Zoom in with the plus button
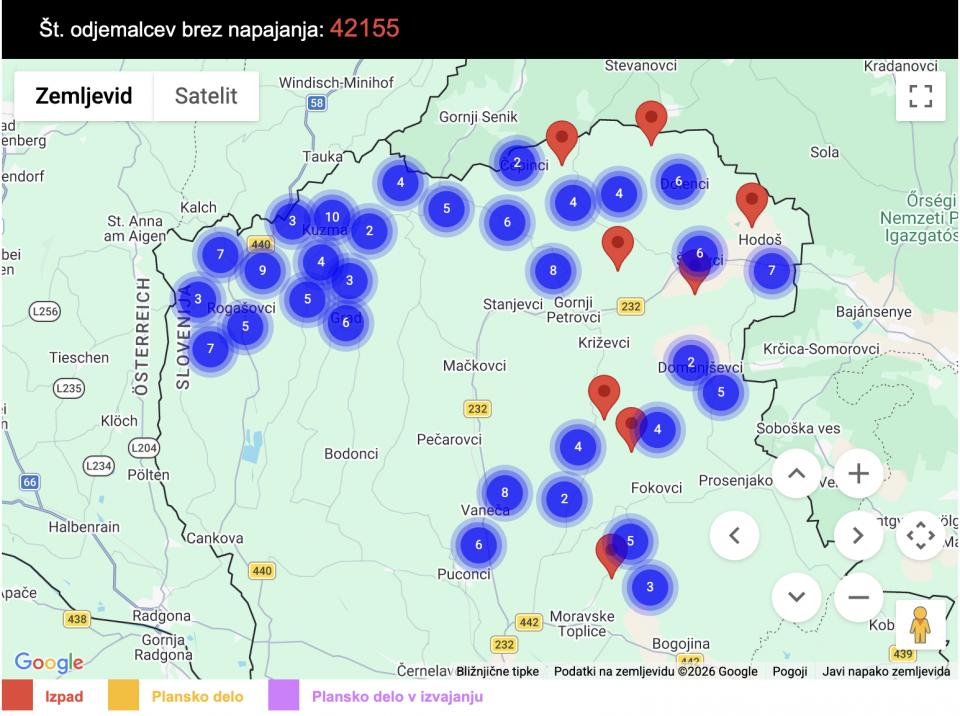The height and width of the screenshot is (716, 960). (858, 474)
